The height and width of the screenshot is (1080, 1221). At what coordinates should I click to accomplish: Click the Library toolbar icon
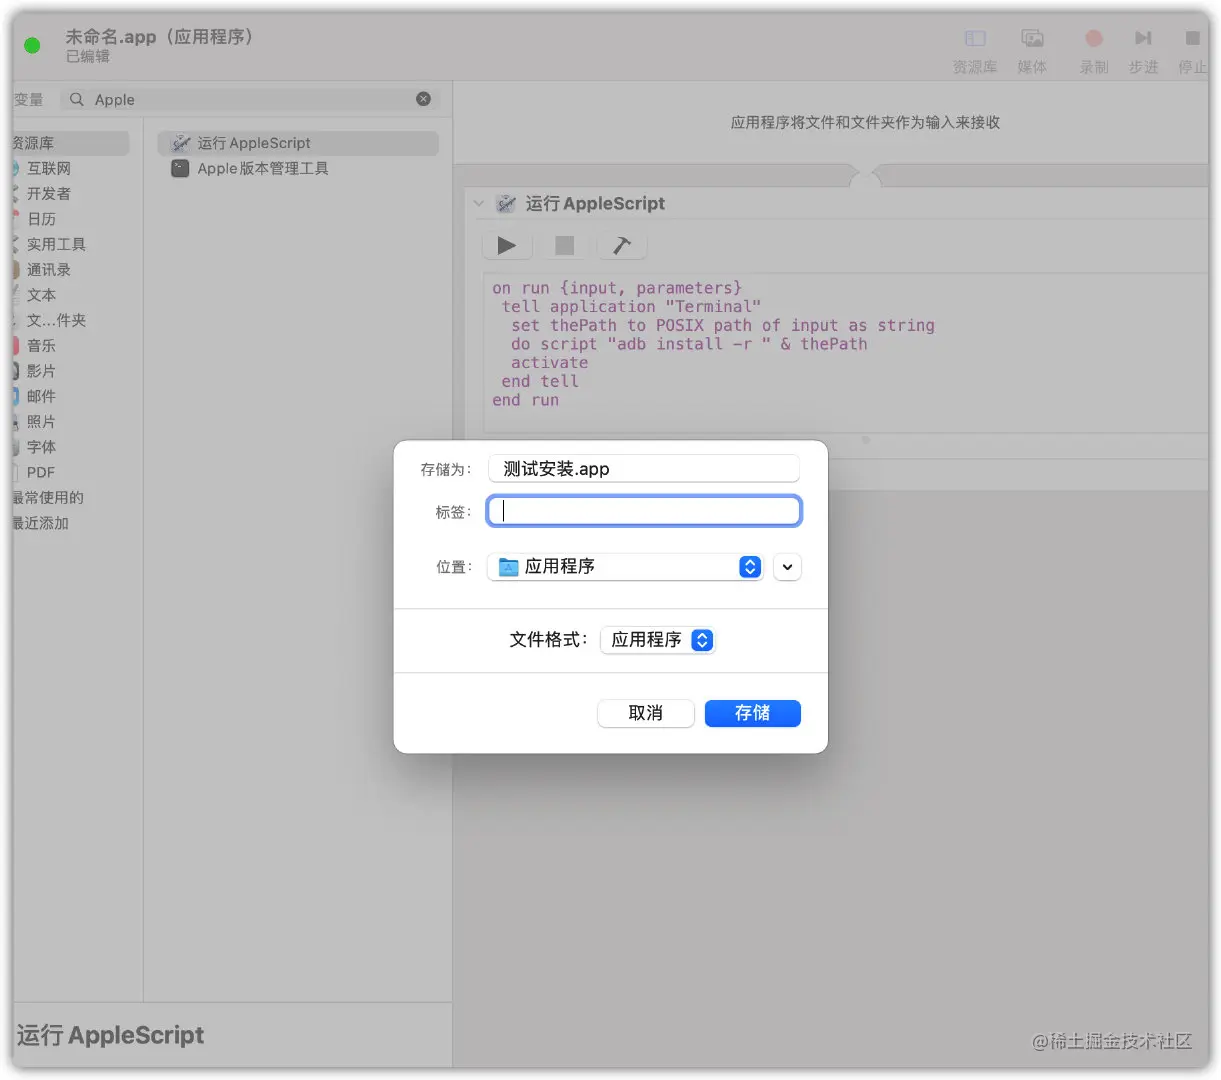point(975,38)
